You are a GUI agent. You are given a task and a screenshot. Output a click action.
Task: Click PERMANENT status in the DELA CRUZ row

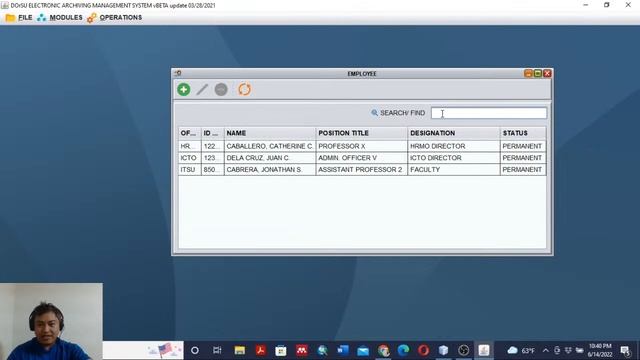coord(523,158)
